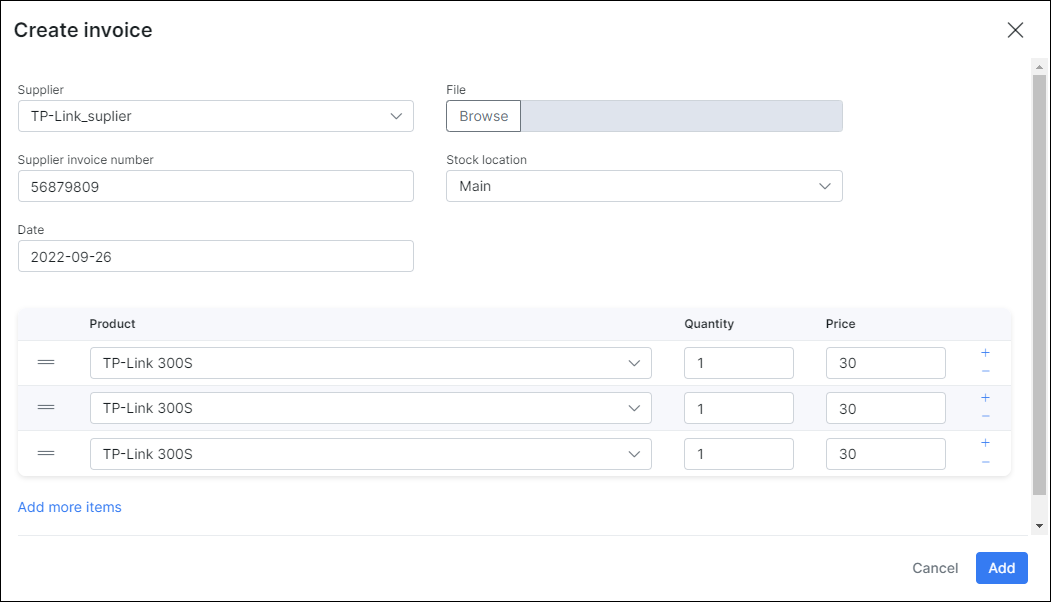Click the blue Add button

[x=1001, y=568]
